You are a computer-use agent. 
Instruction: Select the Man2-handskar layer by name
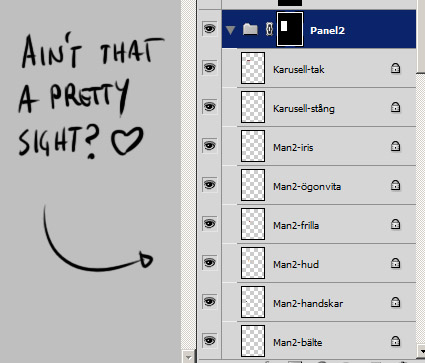308,303
